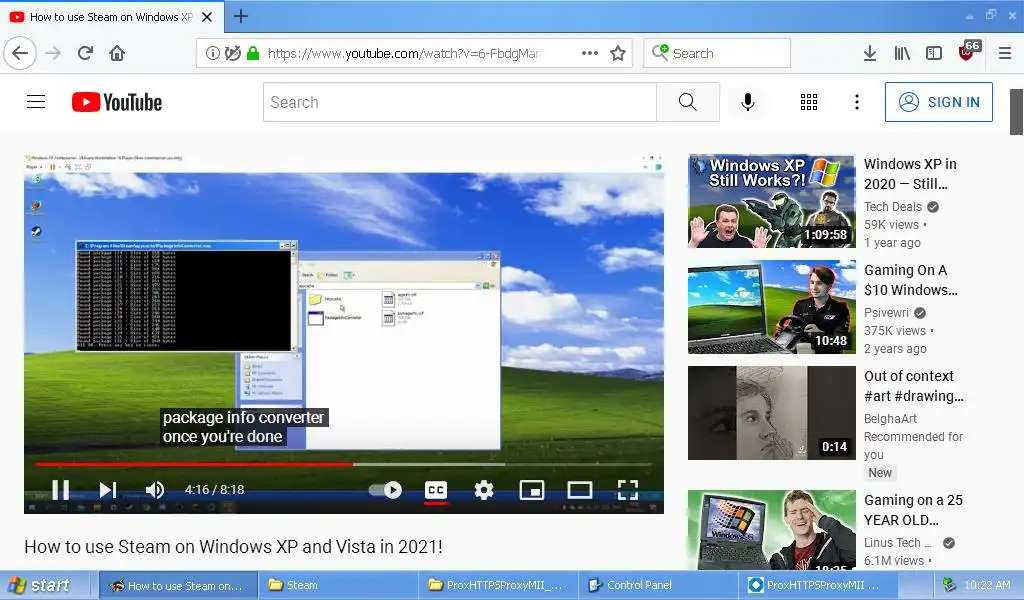Click the YouTube search magnifier button
Image resolution: width=1024 pixels, height=600 pixels.
[x=688, y=102]
